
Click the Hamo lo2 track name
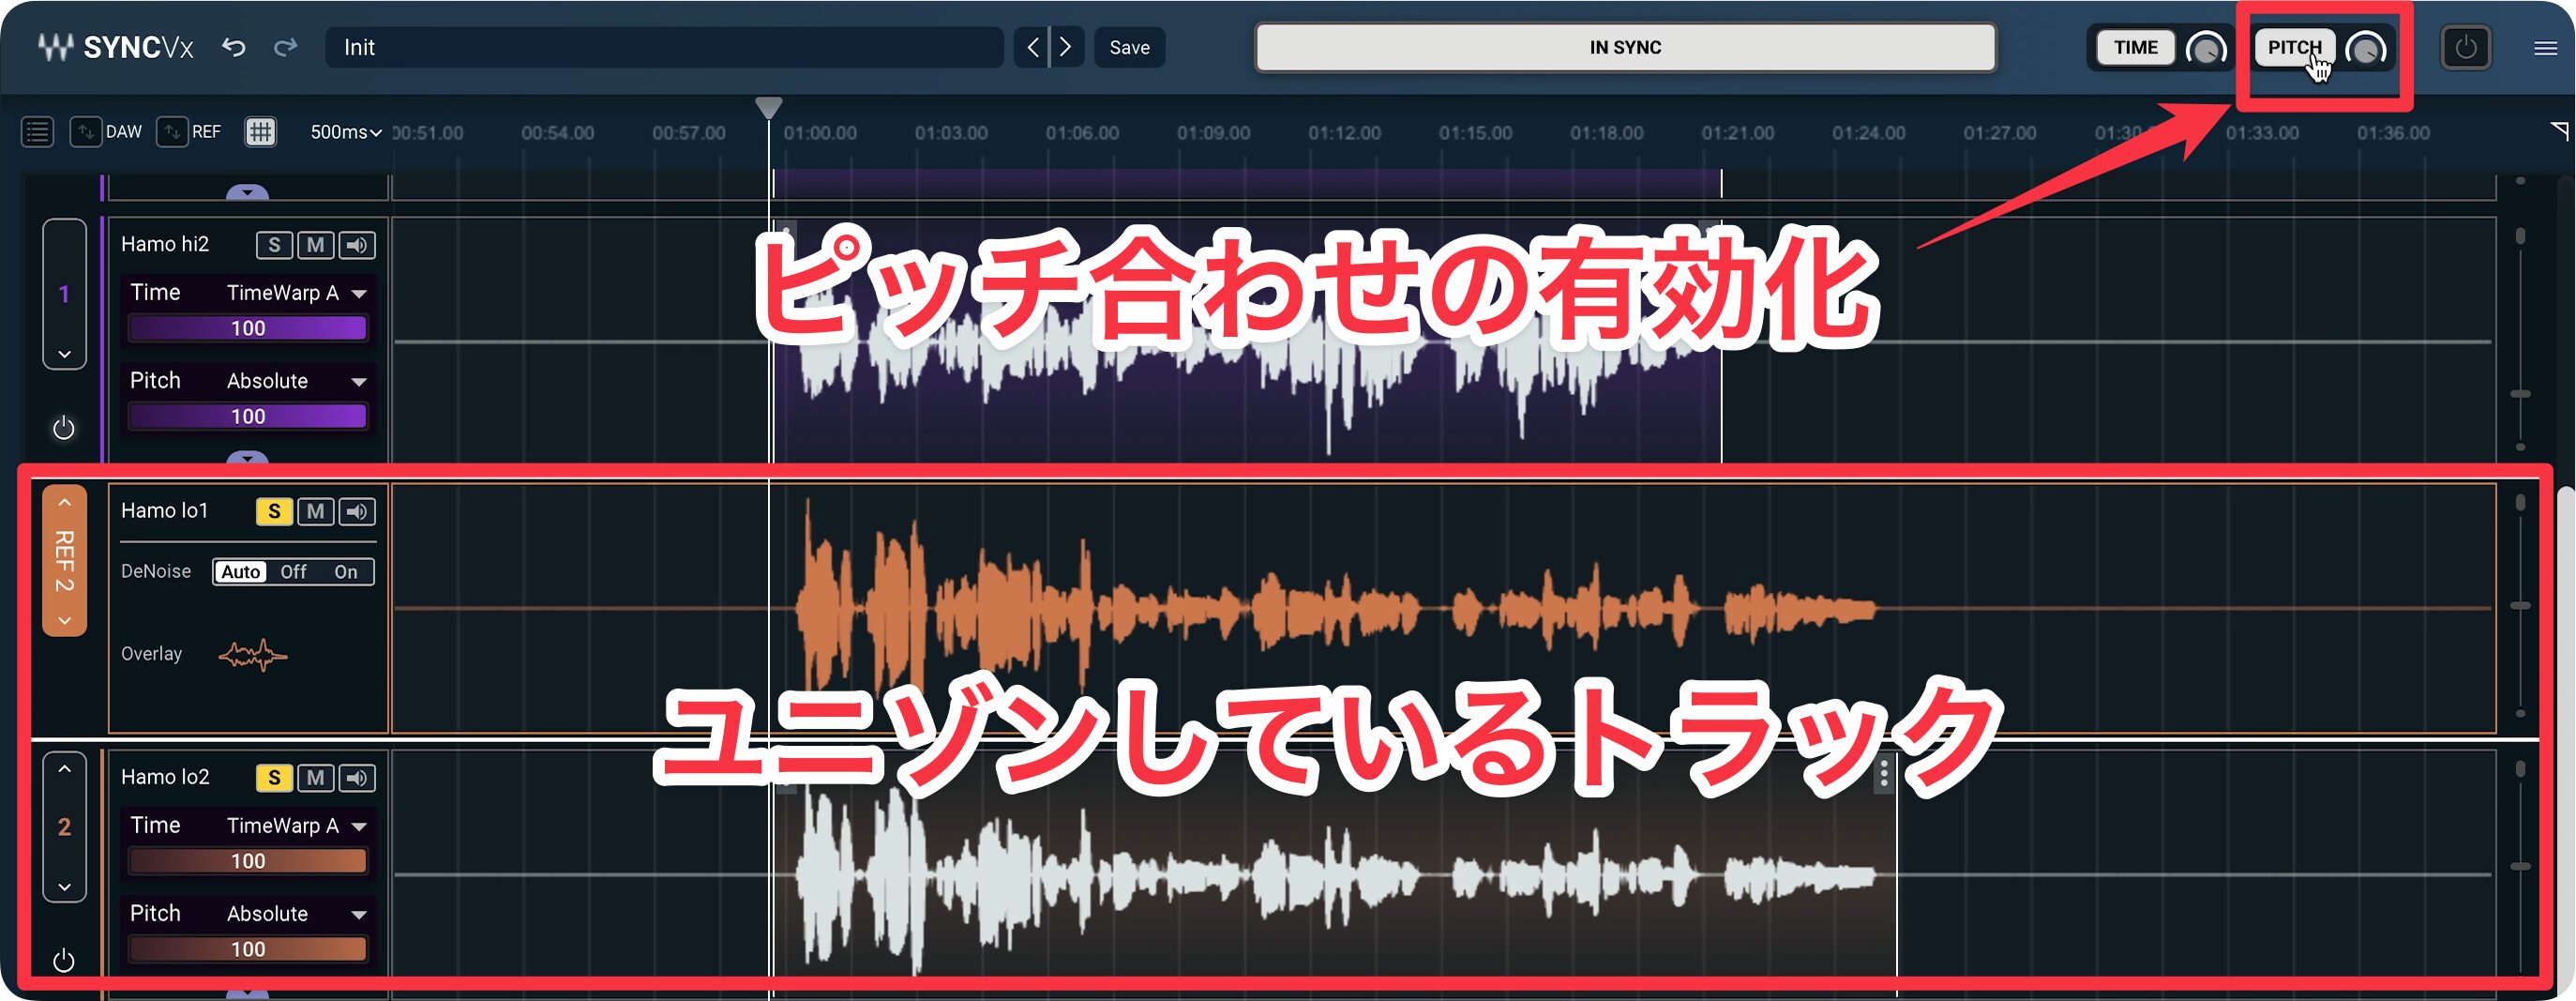pos(165,777)
